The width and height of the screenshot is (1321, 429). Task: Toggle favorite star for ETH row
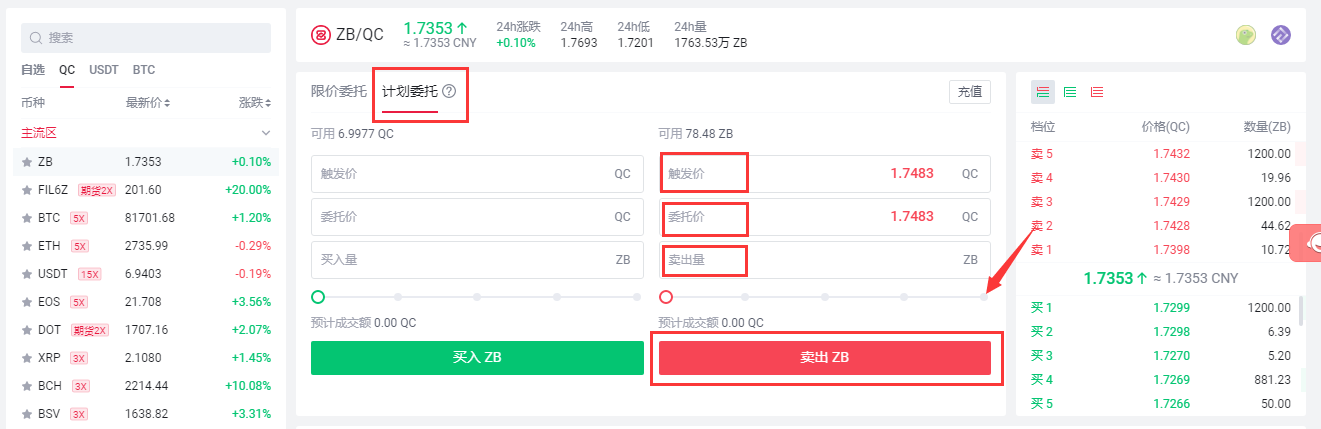click(28, 245)
